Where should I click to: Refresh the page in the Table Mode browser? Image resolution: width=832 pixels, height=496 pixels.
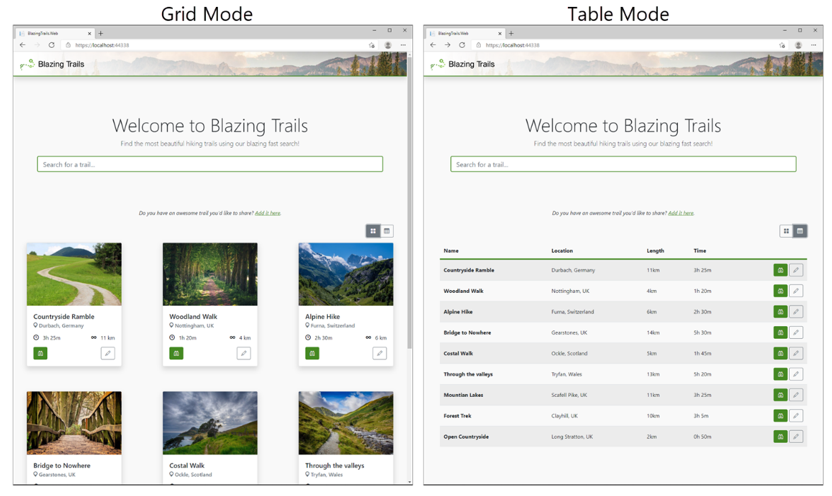pyautogui.click(x=462, y=45)
